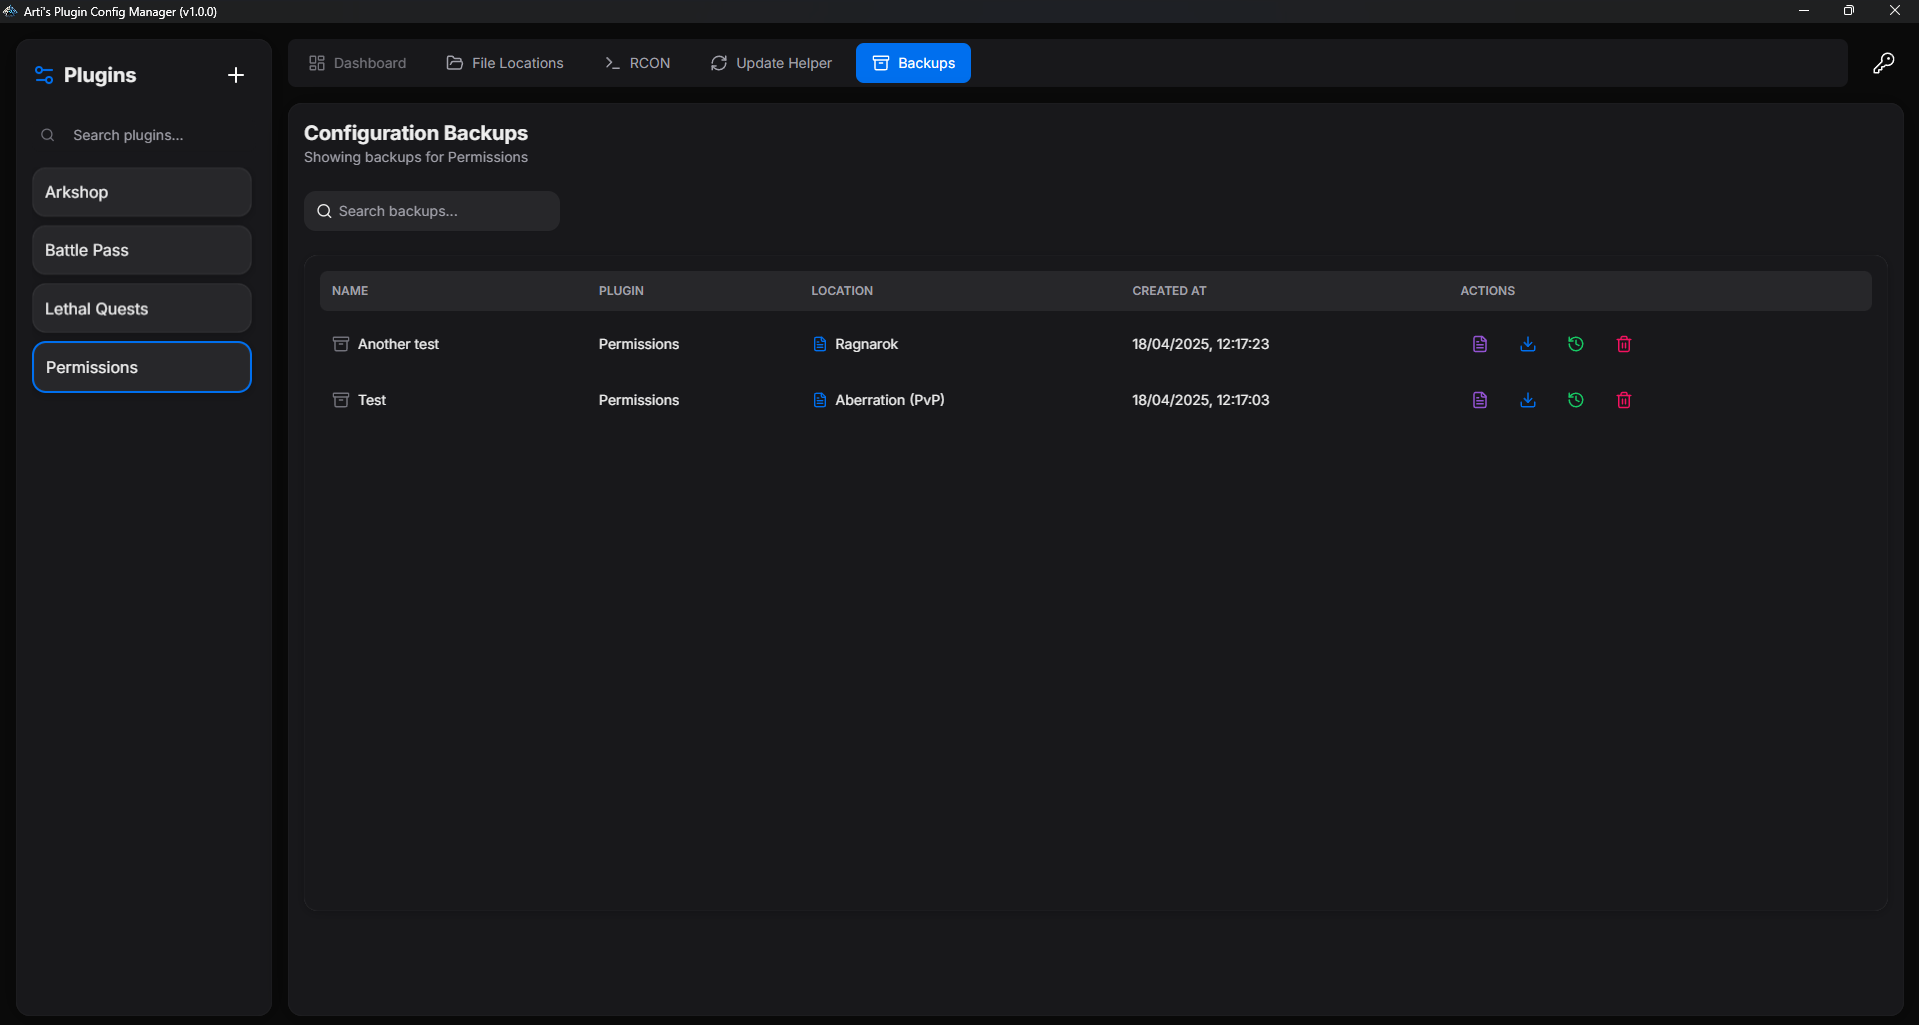Click the Test backup name
Image resolution: width=1919 pixels, height=1025 pixels.
point(372,400)
